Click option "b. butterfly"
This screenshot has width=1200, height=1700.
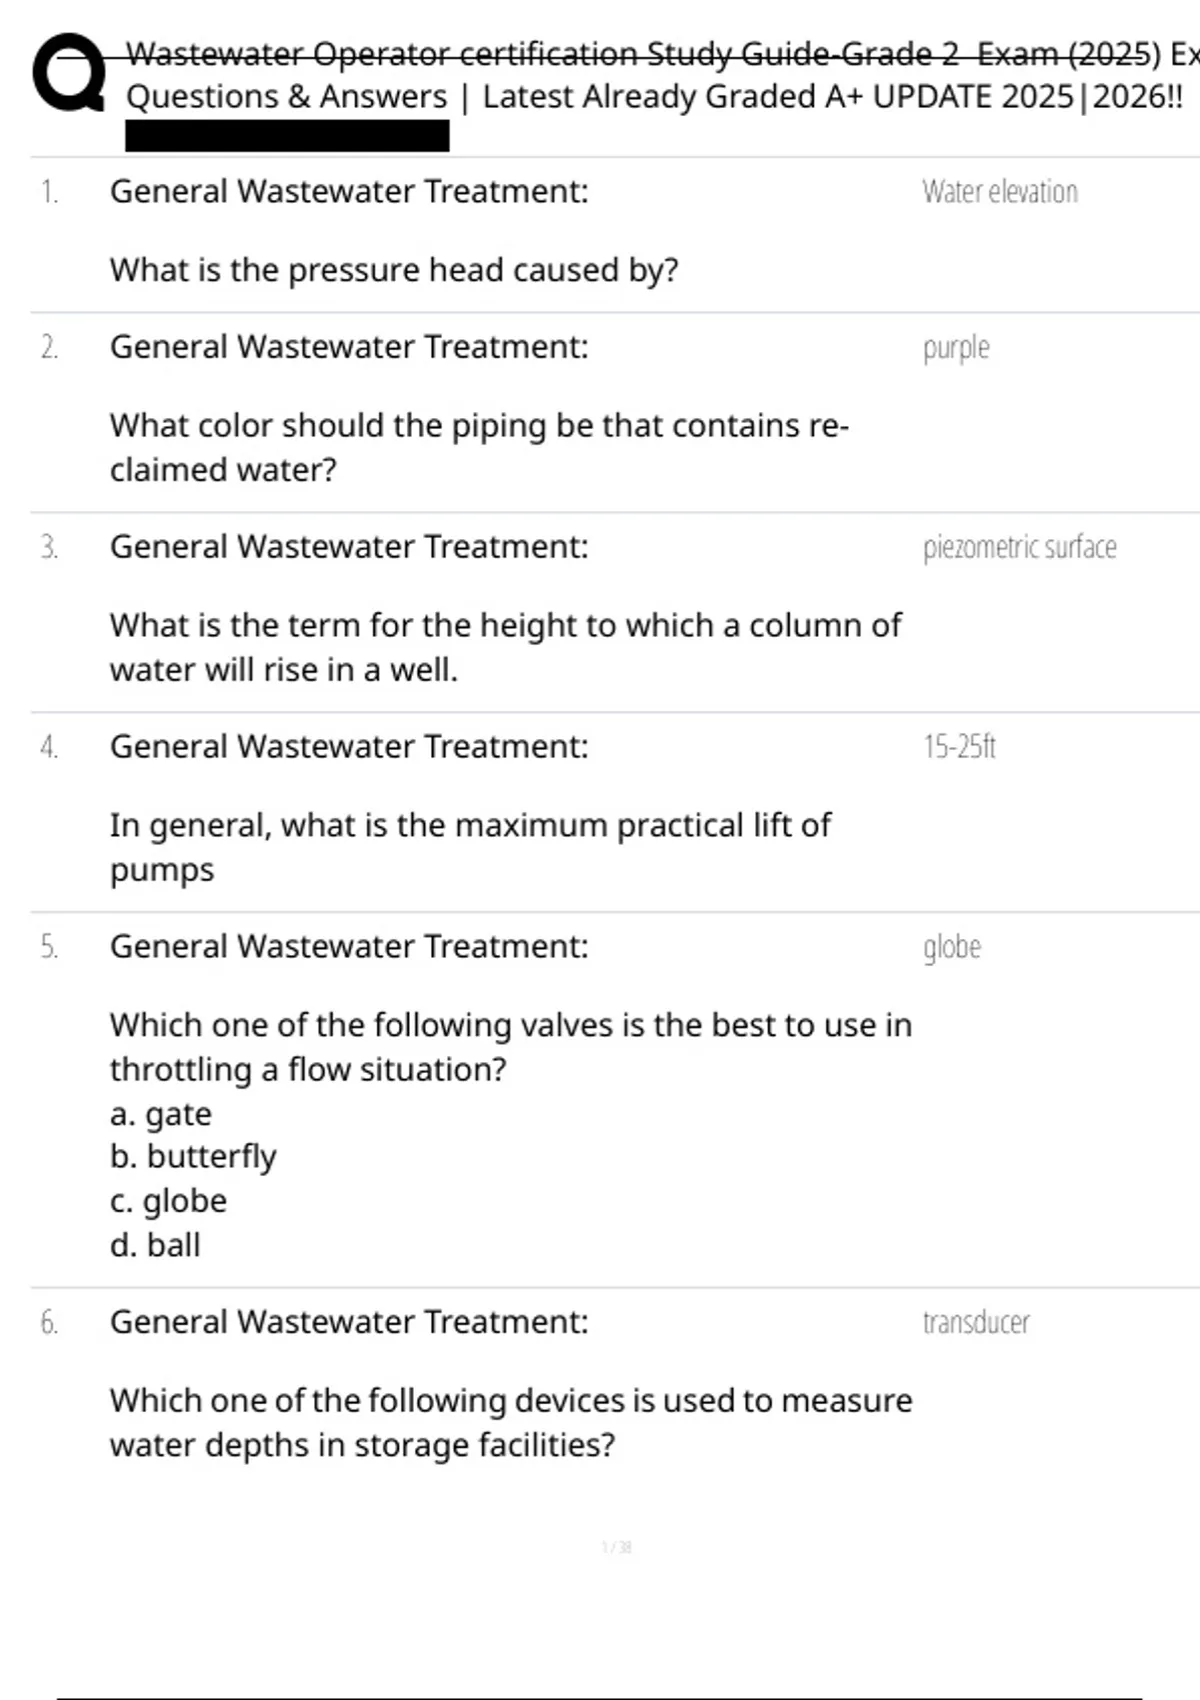pos(193,1157)
